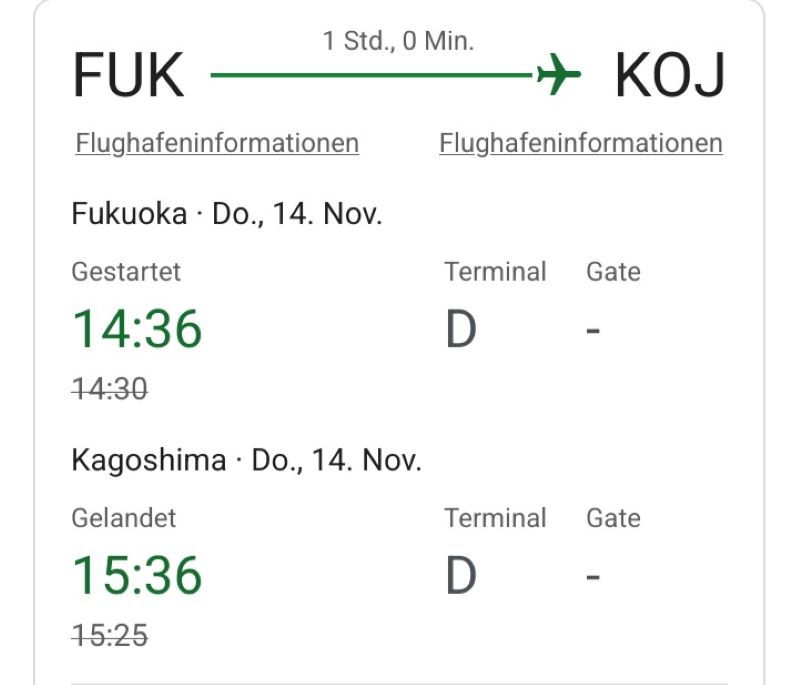This screenshot has height=685, width=799.
Task: Click the green flight progress line
Action: (372, 75)
